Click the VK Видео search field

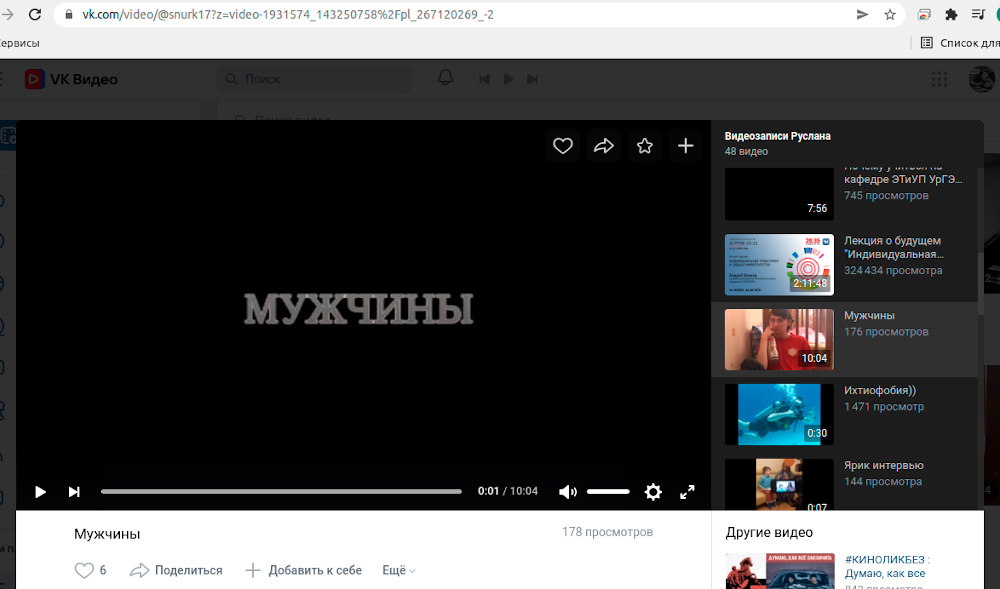(320, 79)
